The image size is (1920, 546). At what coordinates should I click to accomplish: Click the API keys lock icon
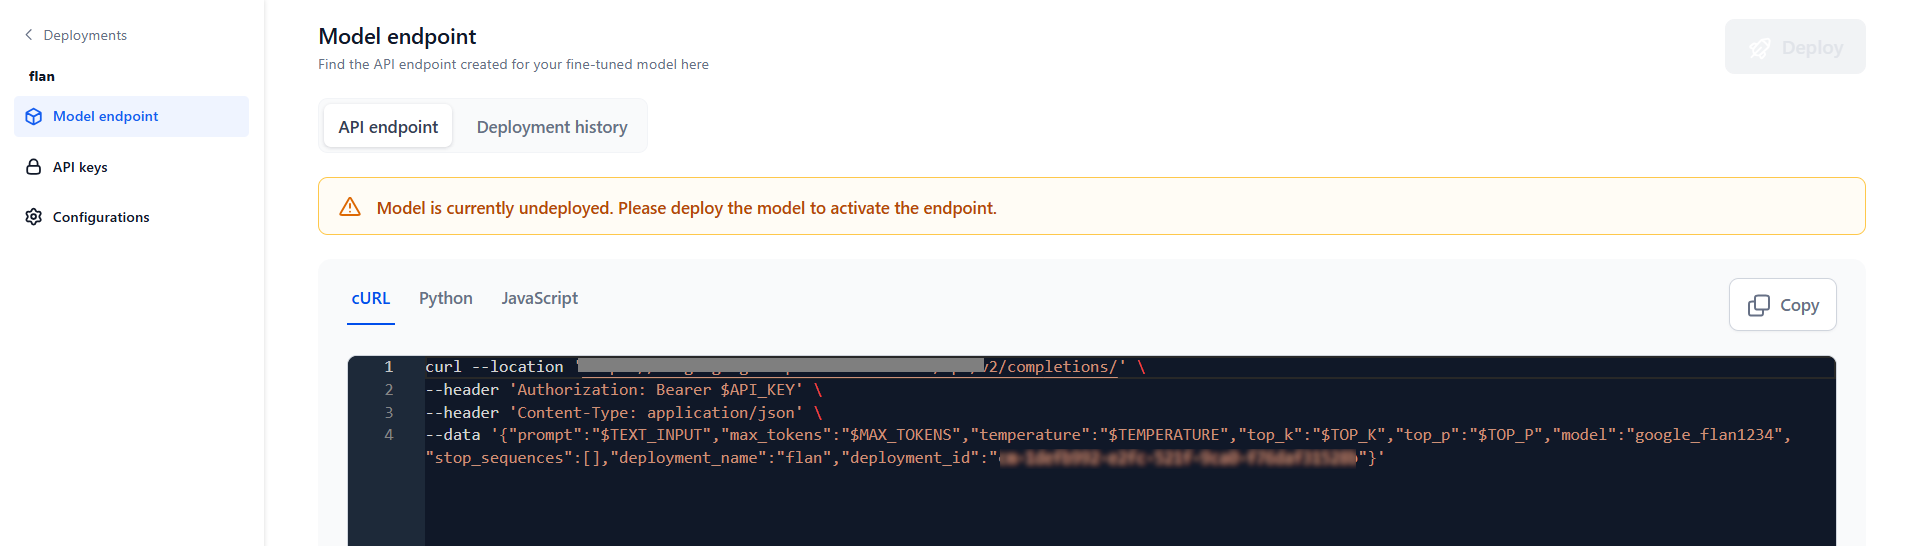coord(34,167)
